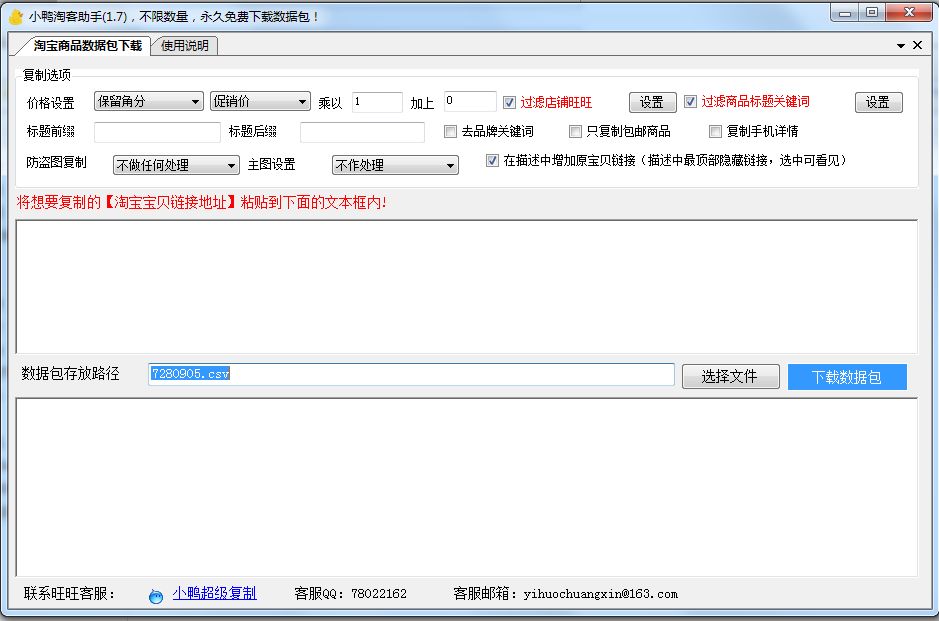Toggle the 只复制包邮商品 option on
The width and height of the screenshot is (939, 621).
576,131
